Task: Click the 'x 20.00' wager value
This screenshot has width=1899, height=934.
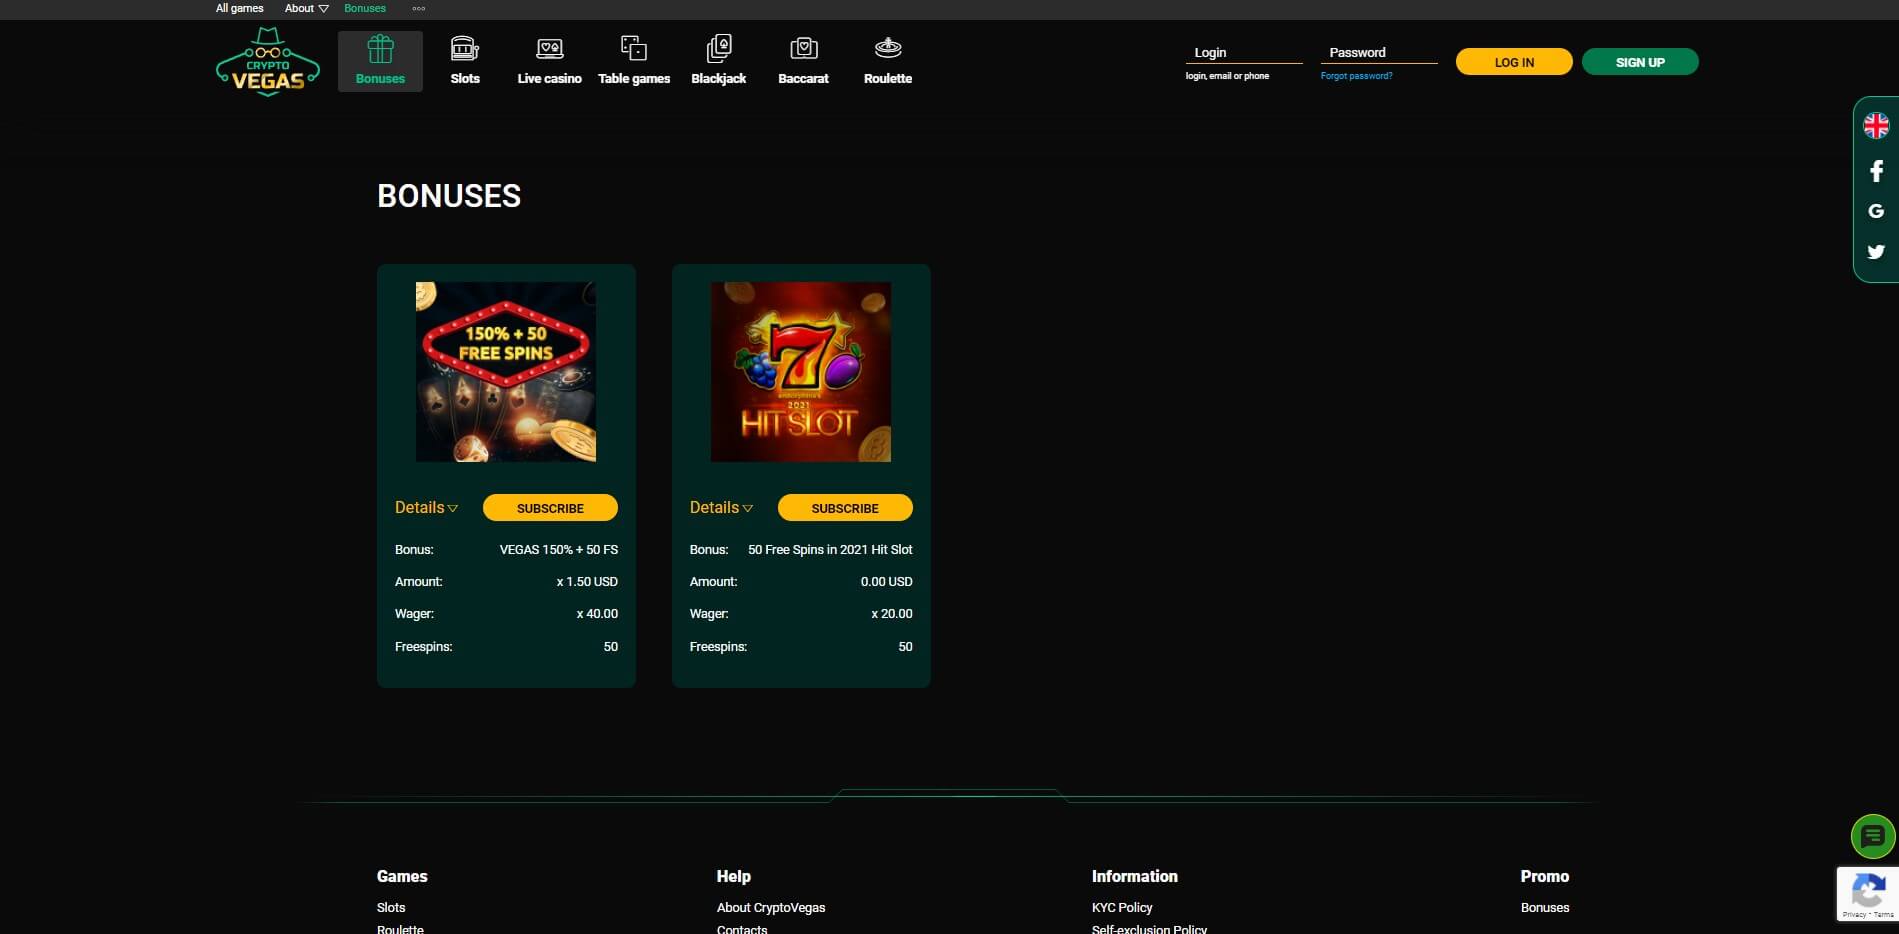Action: [x=892, y=614]
